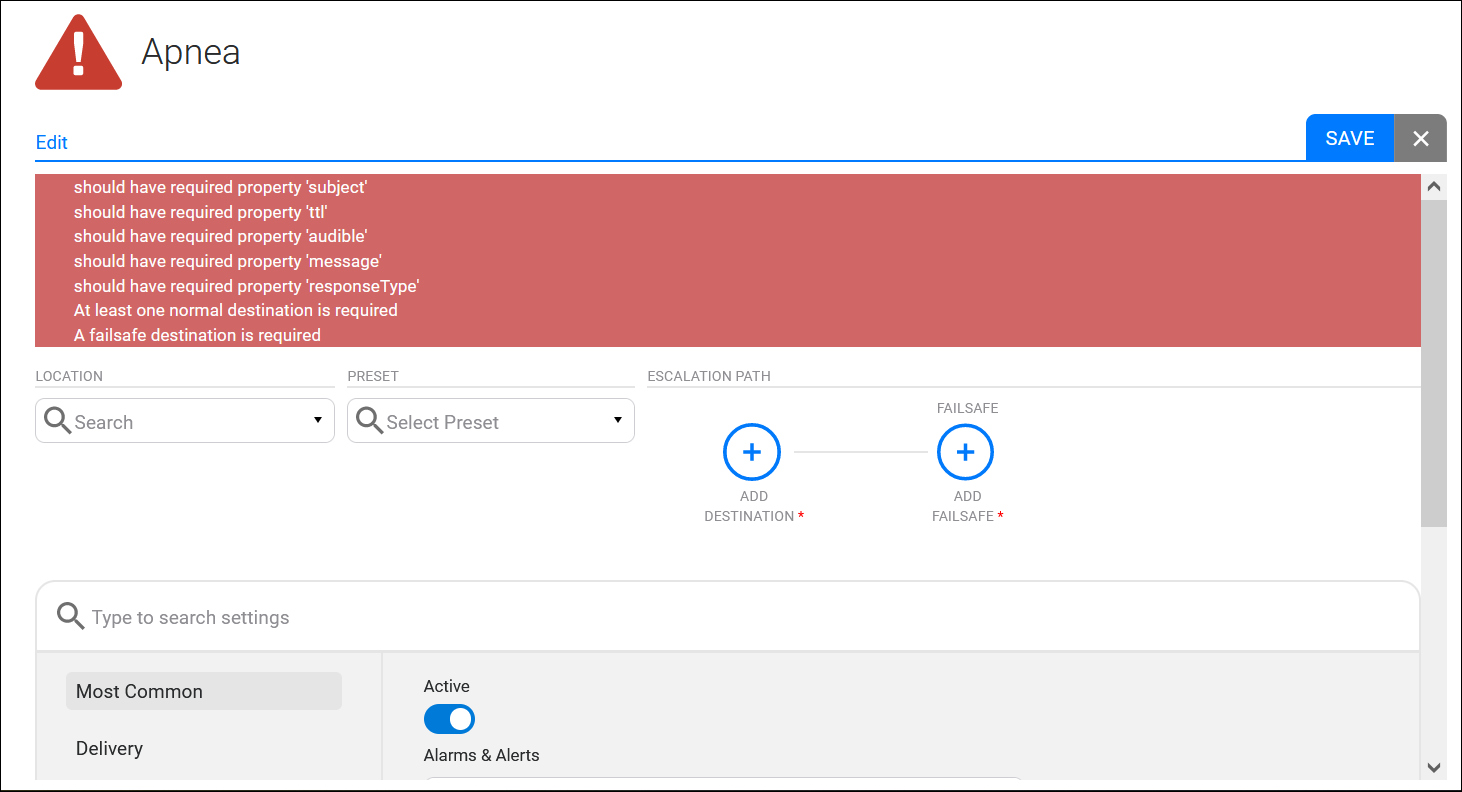The width and height of the screenshot is (1462, 792).
Task: Expand the Location dropdown arrow
Action: click(317, 420)
